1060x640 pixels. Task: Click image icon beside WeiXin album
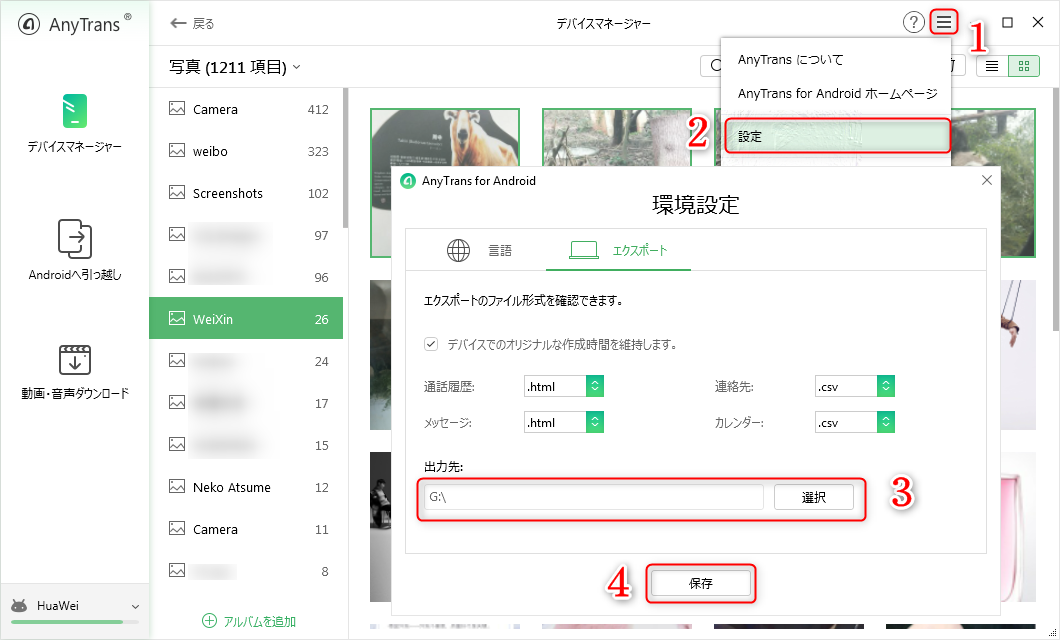pos(177,318)
